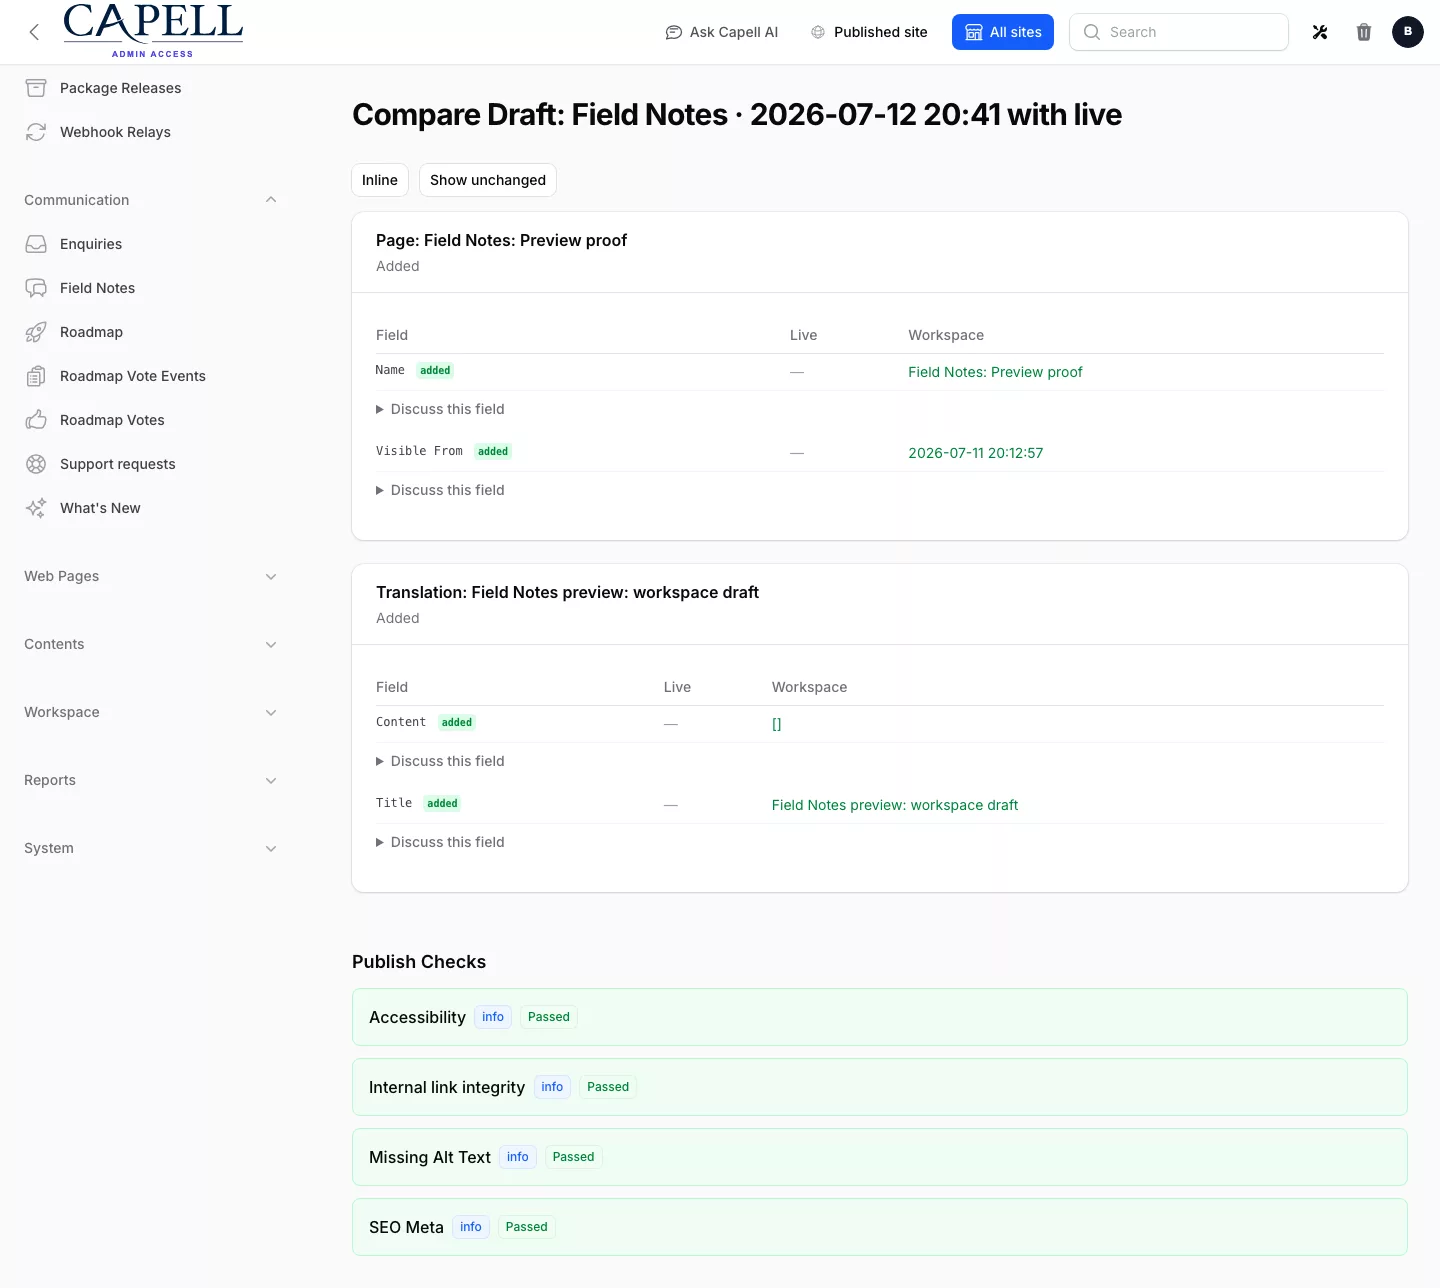Click the Roadmap Votes thumbs-up icon
This screenshot has width=1440, height=1288.
36,420
